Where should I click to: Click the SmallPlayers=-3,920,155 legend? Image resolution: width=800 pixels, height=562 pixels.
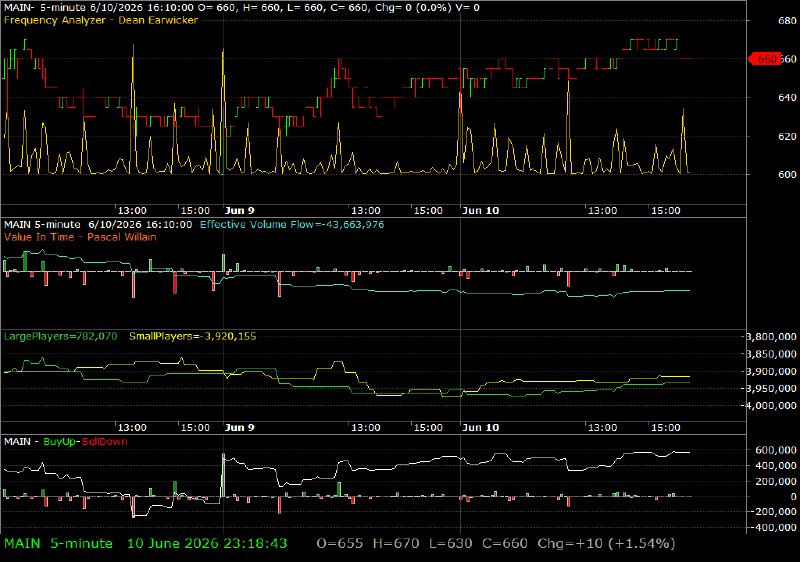click(193, 336)
